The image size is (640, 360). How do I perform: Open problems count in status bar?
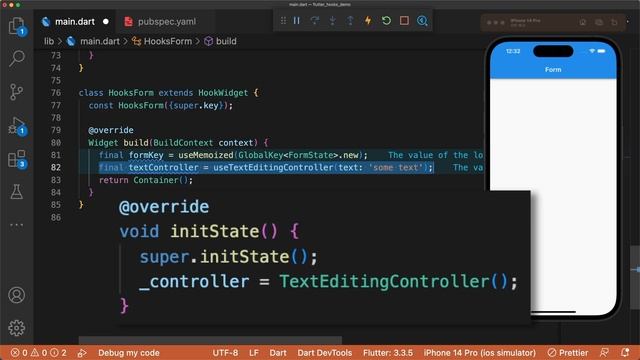(38, 353)
